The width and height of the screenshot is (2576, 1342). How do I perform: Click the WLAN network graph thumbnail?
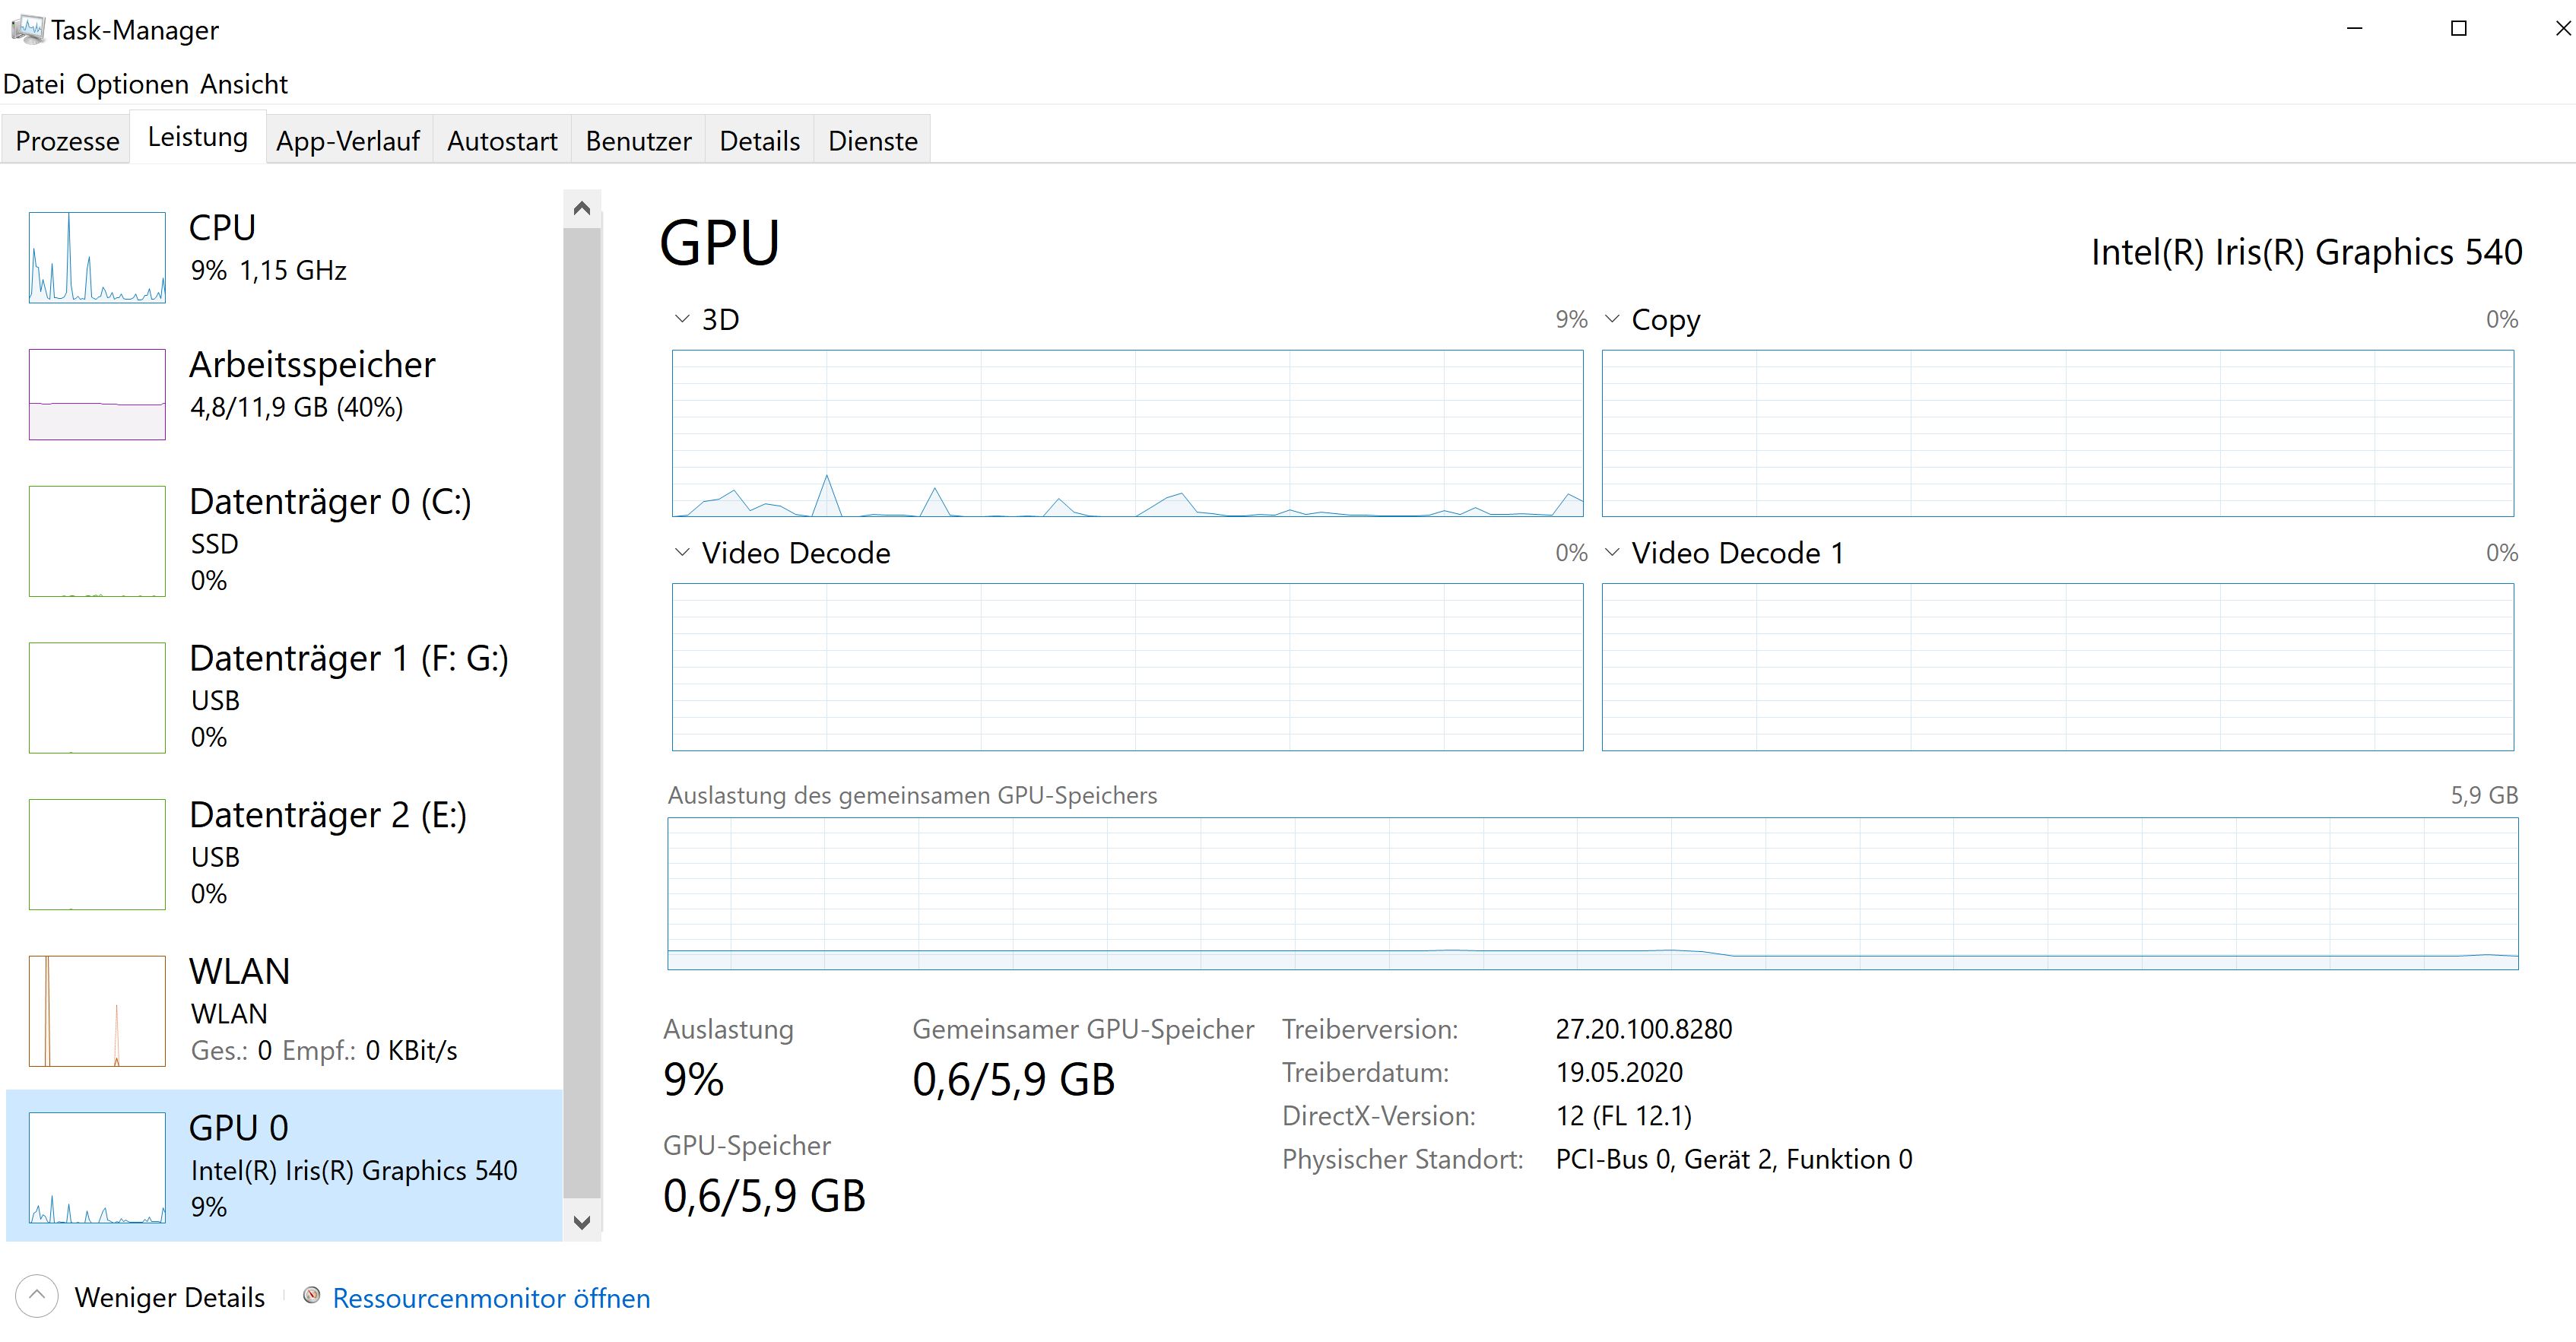click(x=97, y=1010)
